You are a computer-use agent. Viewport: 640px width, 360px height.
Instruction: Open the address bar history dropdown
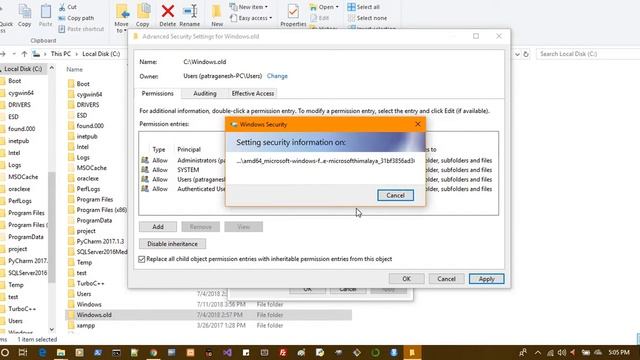tap(517, 54)
